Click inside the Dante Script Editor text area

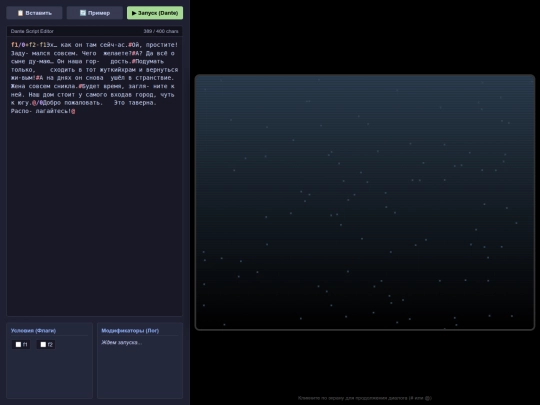pyautogui.click(x=95, y=176)
